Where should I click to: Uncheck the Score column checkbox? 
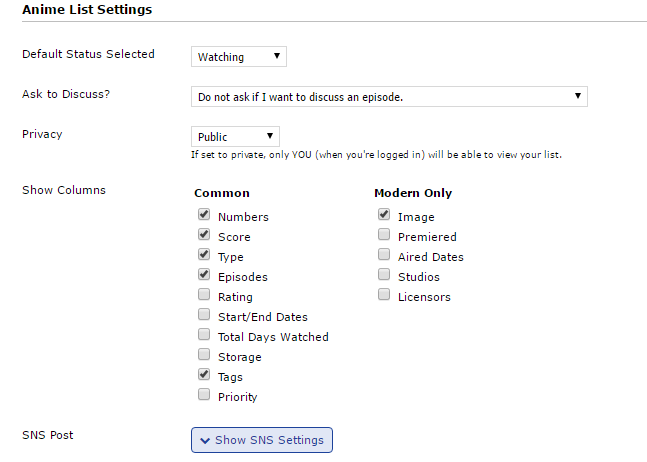(x=204, y=235)
